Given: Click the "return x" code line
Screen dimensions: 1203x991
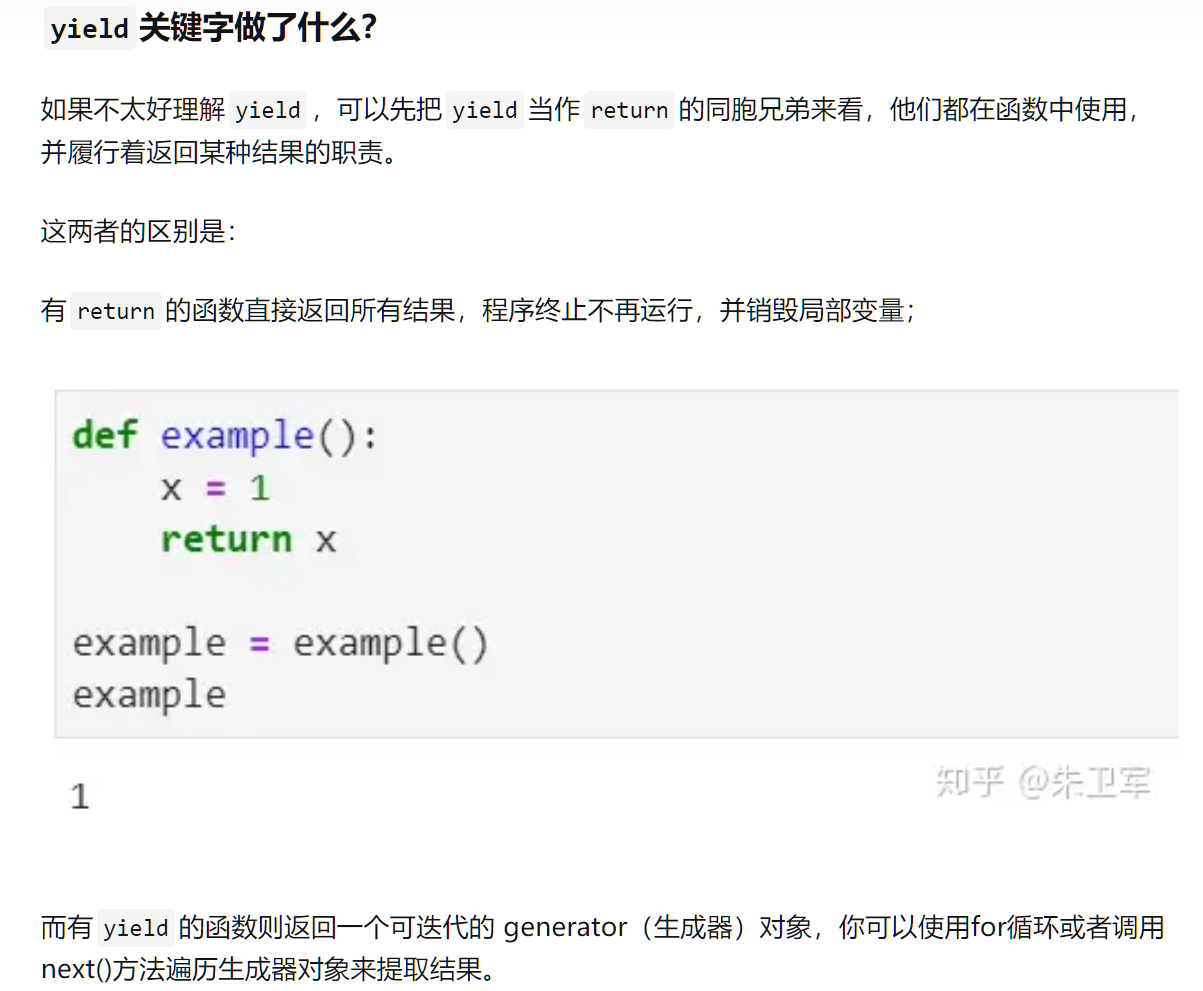Looking at the screenshot, I should pyautogui.click(x=248, y=540).
